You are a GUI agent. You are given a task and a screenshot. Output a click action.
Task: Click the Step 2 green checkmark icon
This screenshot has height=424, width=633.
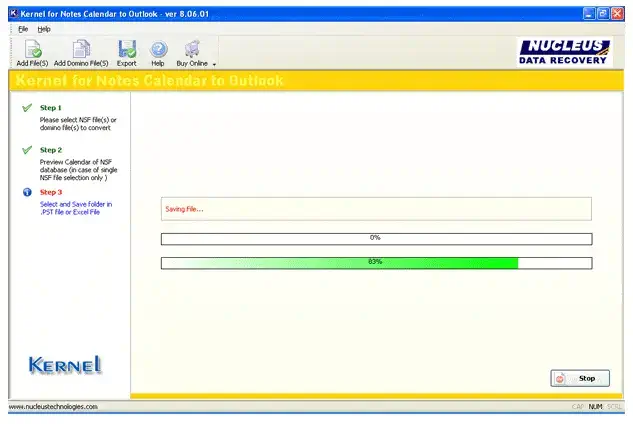(x=27, y=150)
